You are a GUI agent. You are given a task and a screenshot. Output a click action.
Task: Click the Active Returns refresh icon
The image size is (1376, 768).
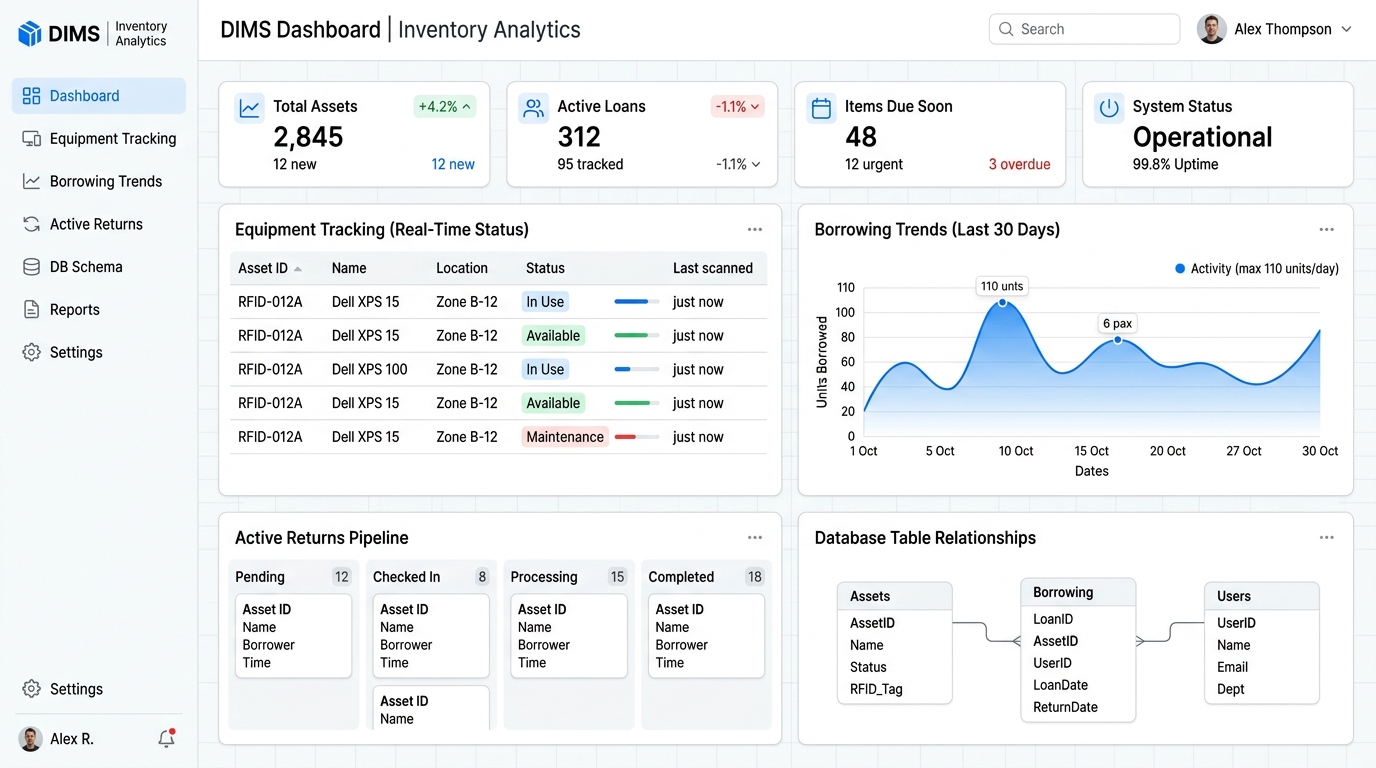point(31,224)
